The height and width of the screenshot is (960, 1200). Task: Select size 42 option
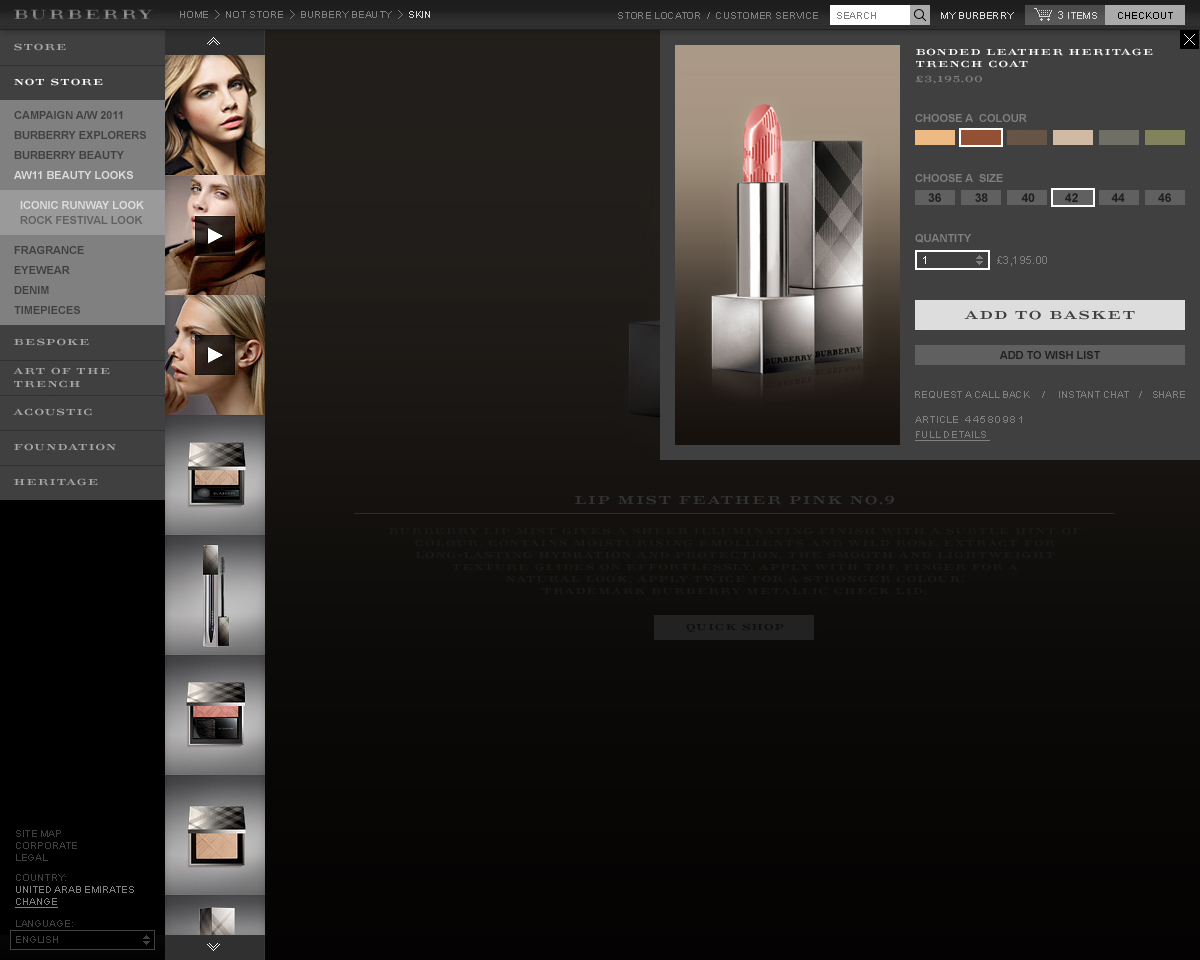1072,198
